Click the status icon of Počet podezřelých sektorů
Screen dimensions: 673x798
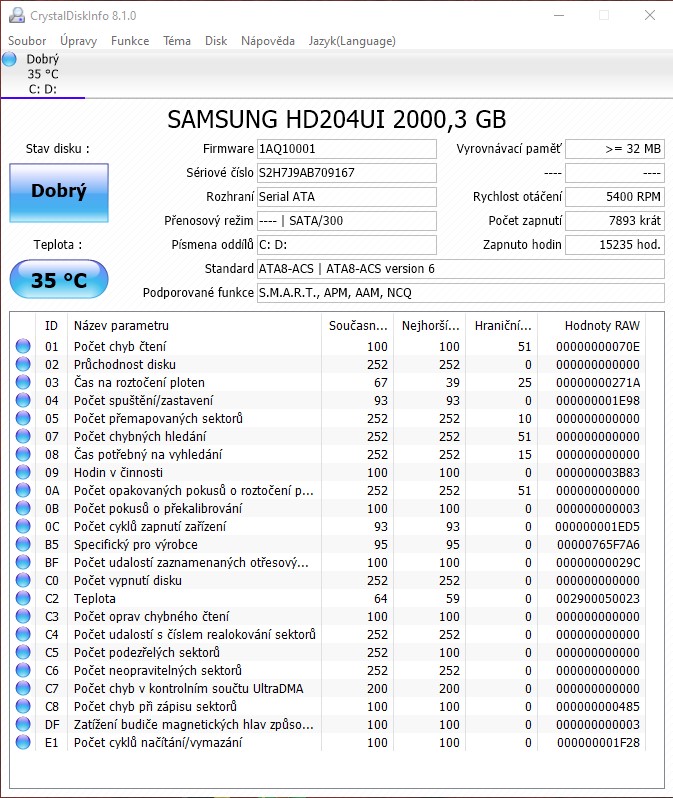(x=23, y=652)
